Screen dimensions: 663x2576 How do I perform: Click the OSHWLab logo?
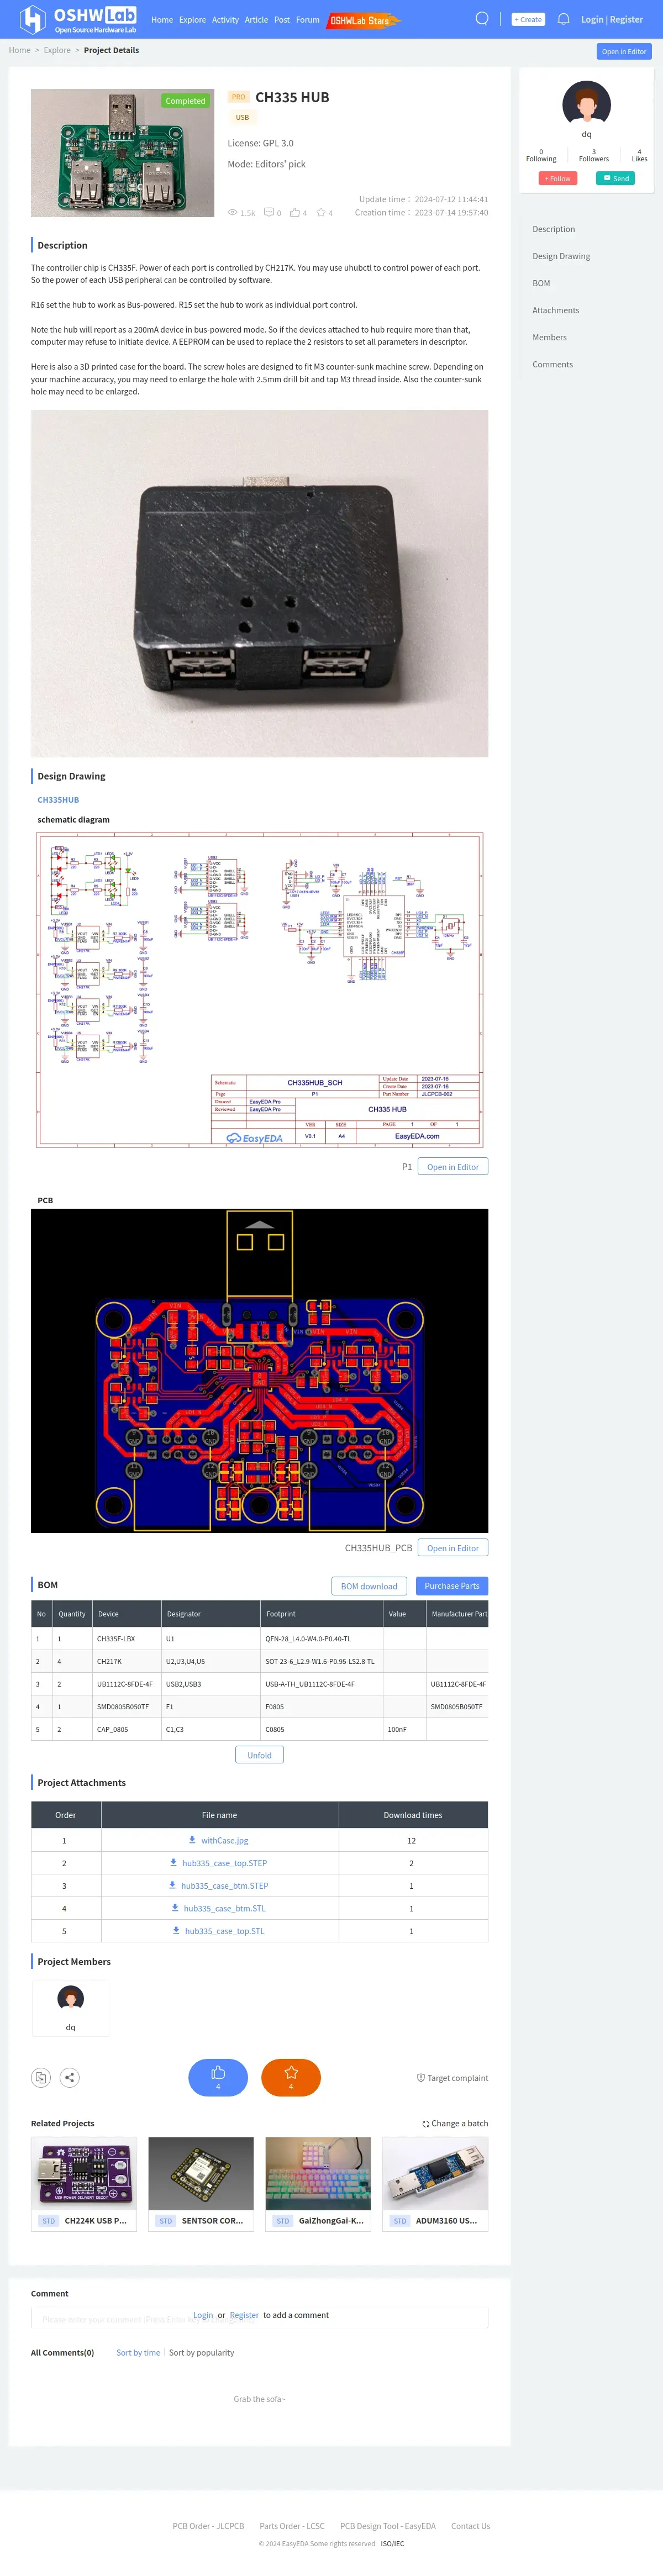click(78, 19)
